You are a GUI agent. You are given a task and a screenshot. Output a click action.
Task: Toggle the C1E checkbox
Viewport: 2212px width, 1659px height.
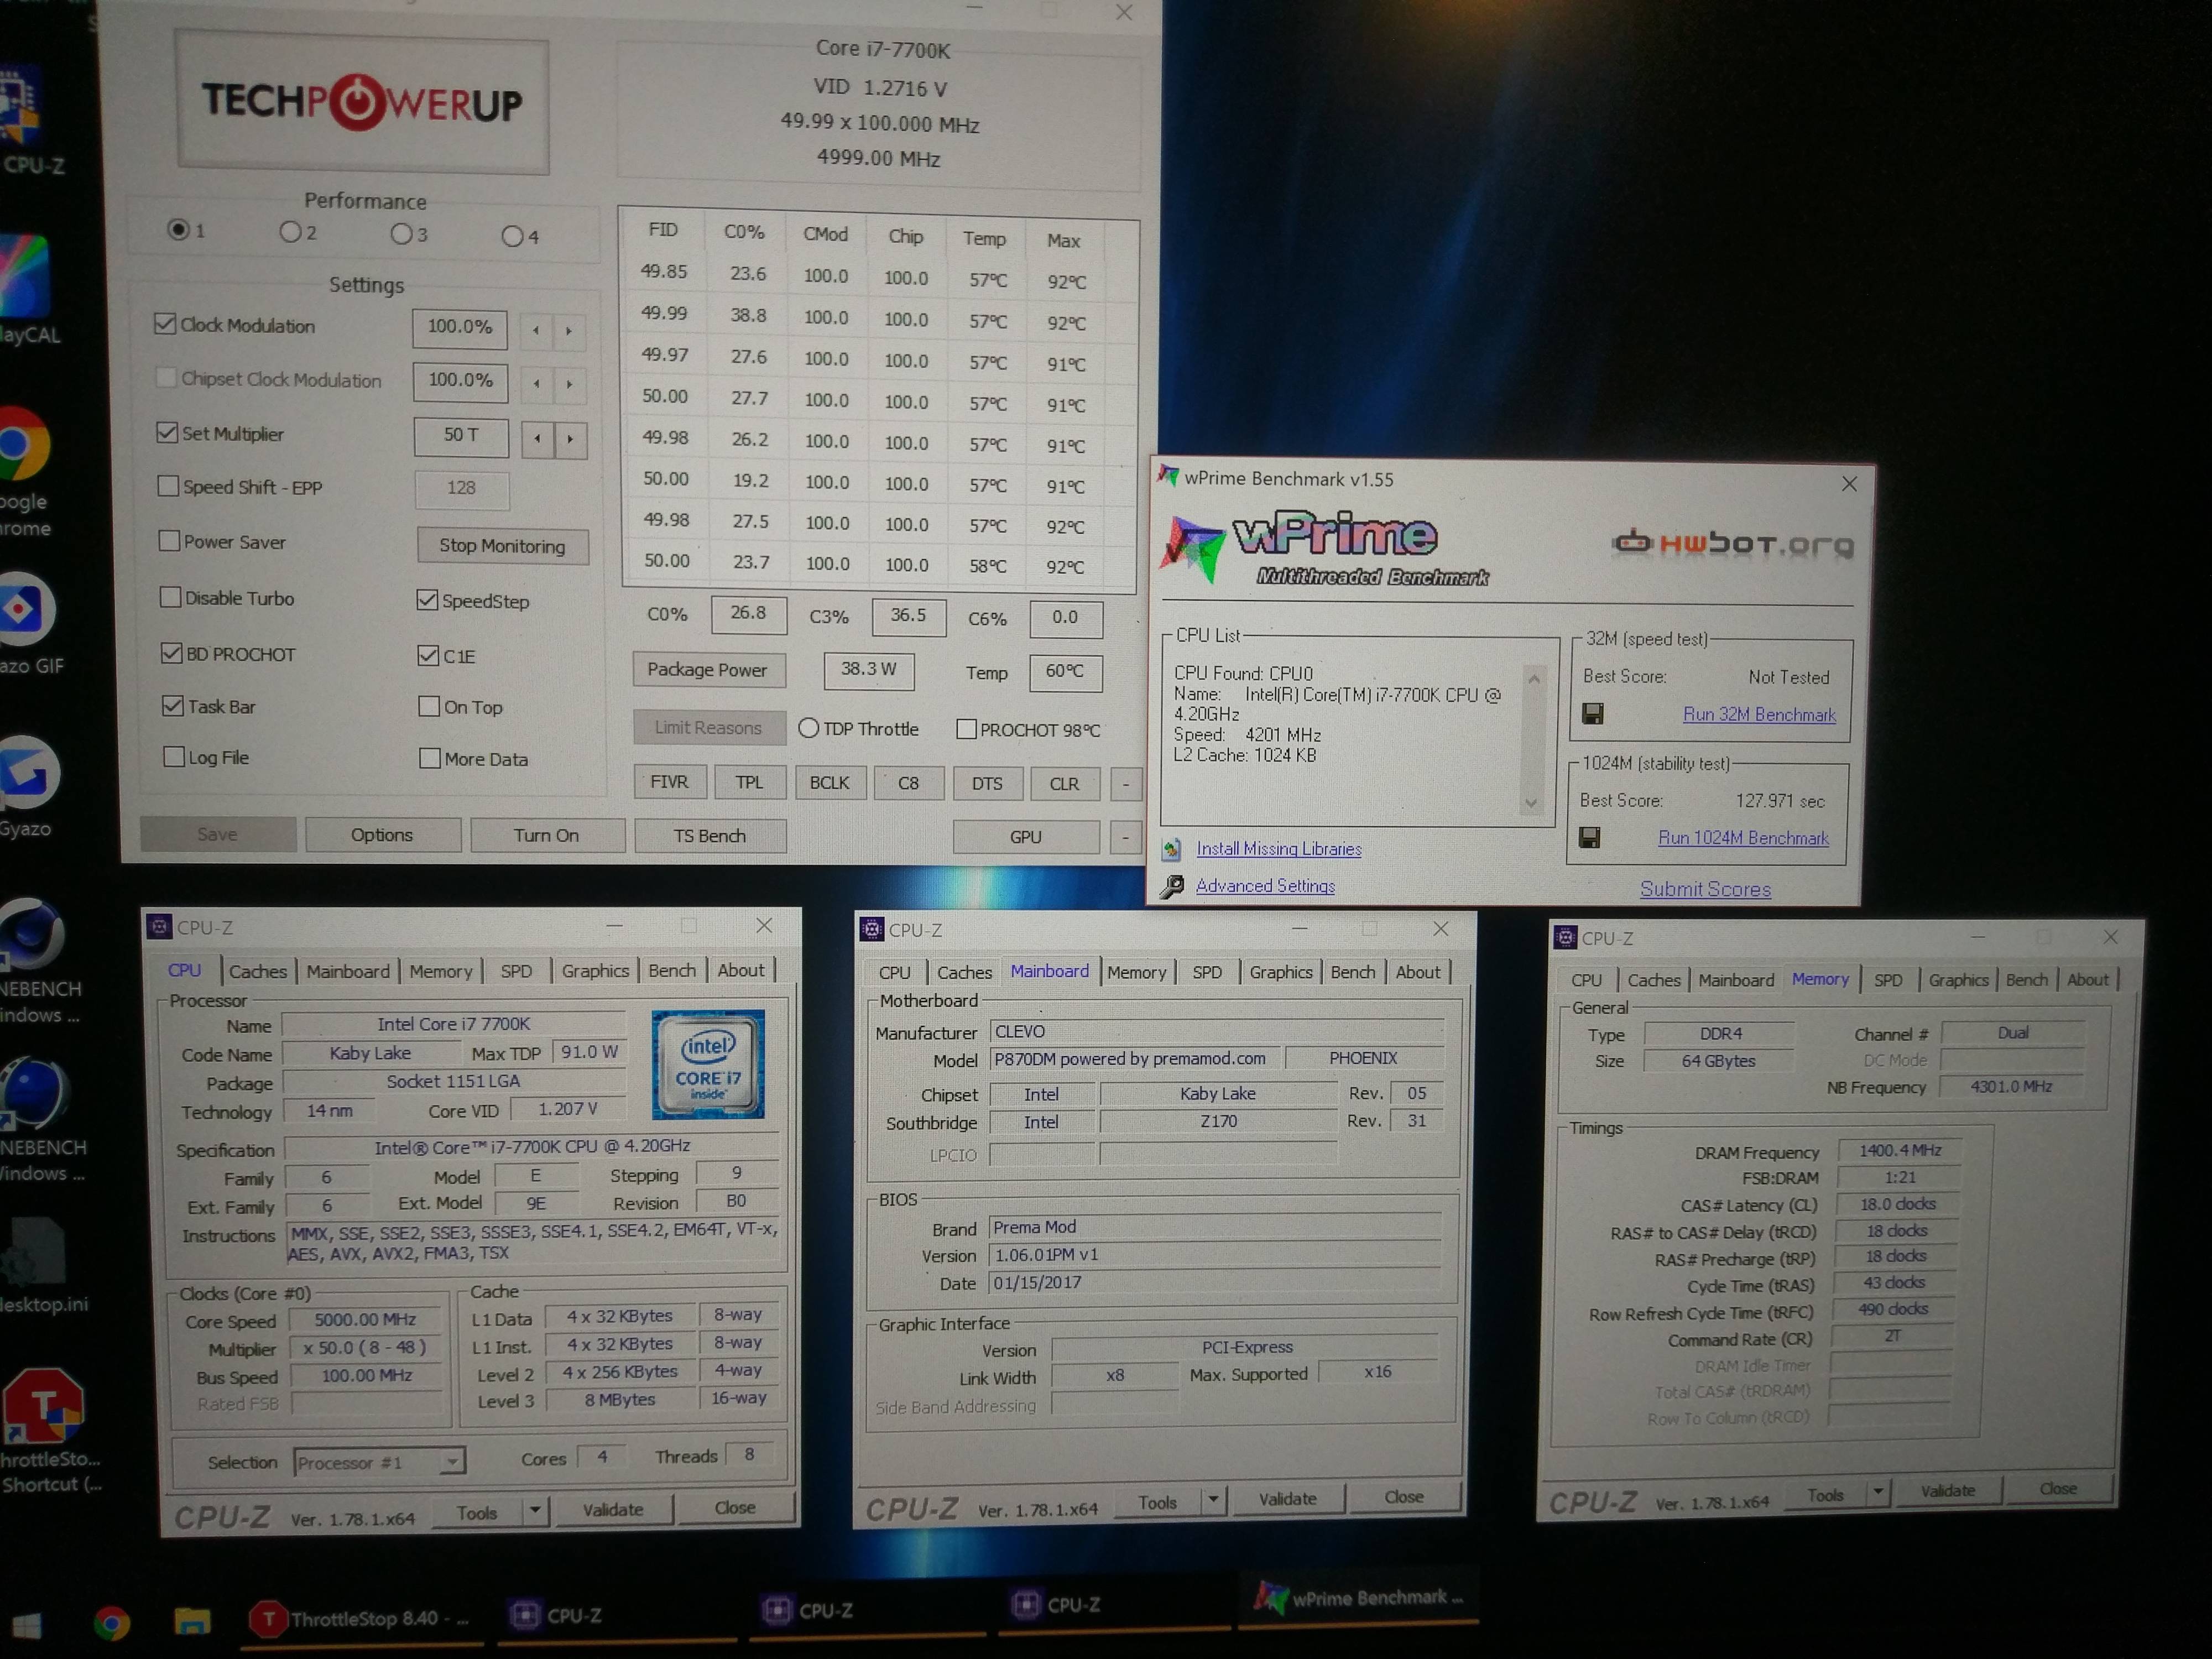(x=428, y=655)
